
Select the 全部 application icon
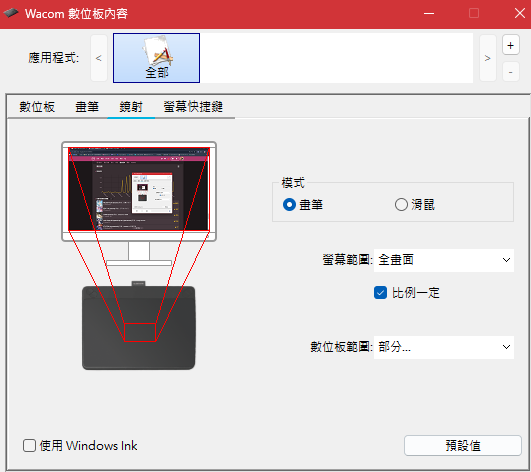click(156, 58)
